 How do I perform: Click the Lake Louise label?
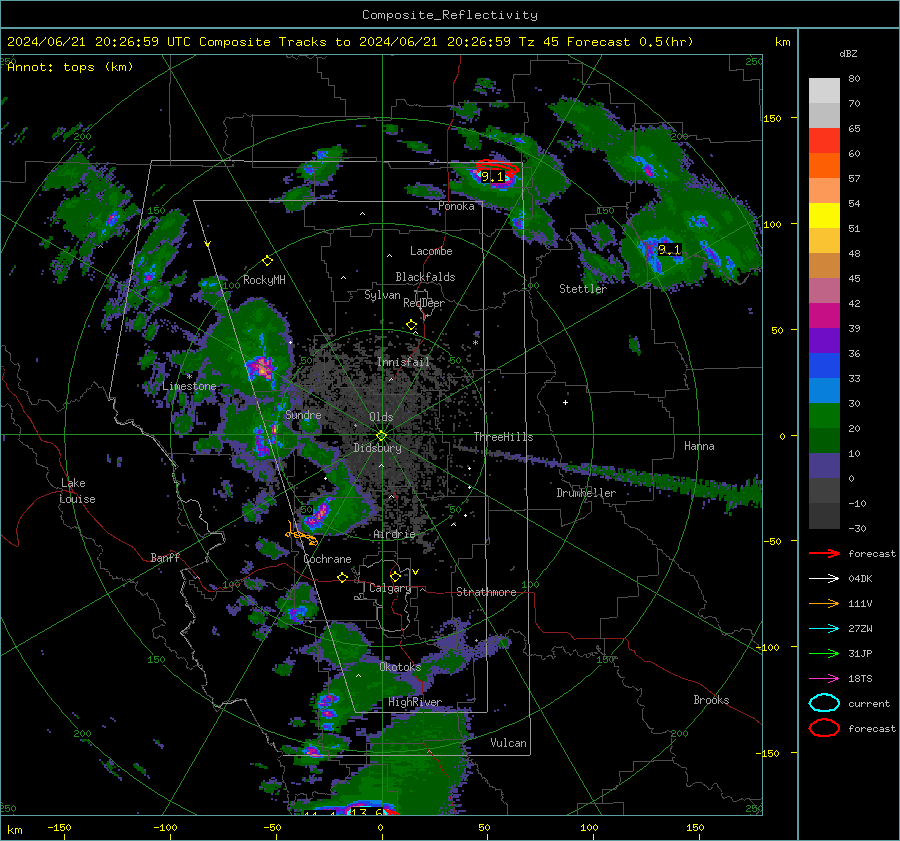point(78,491)
